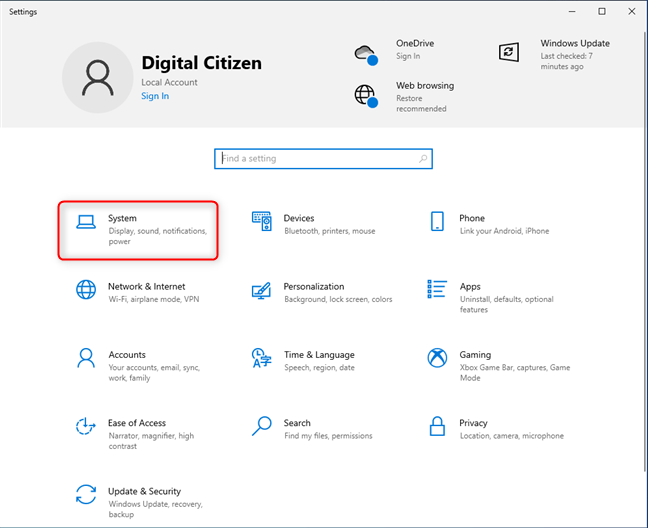Click the Time & Language icon
The height and width of the screenshot is (528, 648).
pyautogui.click(x=262, y=358)
